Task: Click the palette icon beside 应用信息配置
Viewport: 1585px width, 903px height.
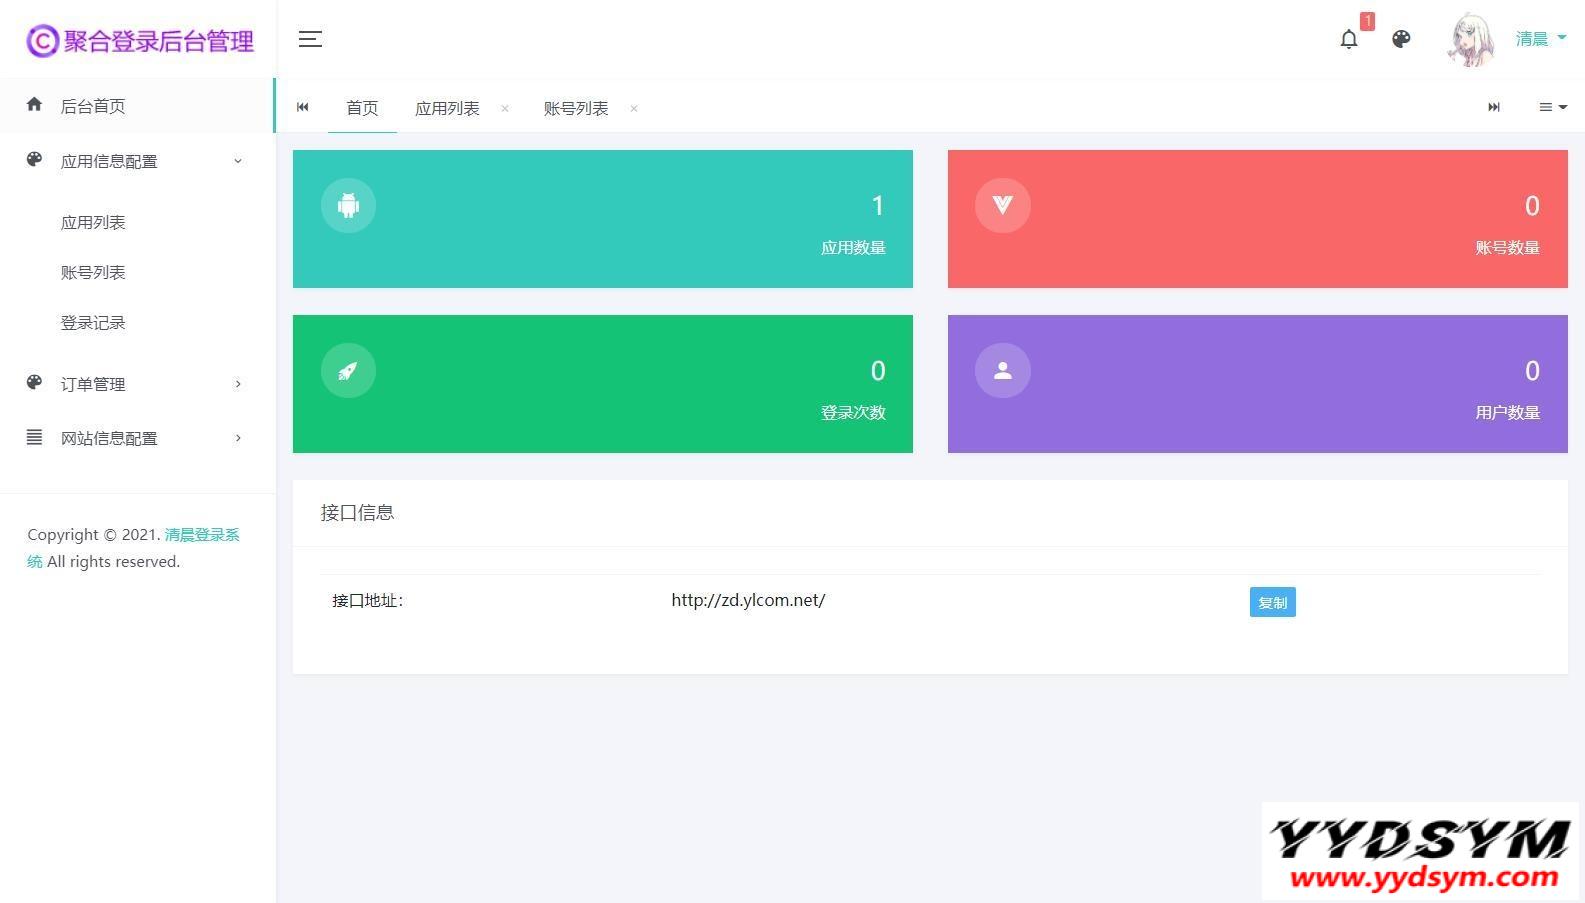Action: click(x=34, y=160)
